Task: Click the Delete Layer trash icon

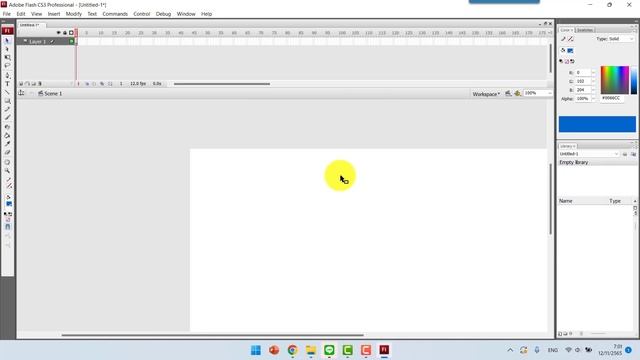Action: tap(40, 84)
